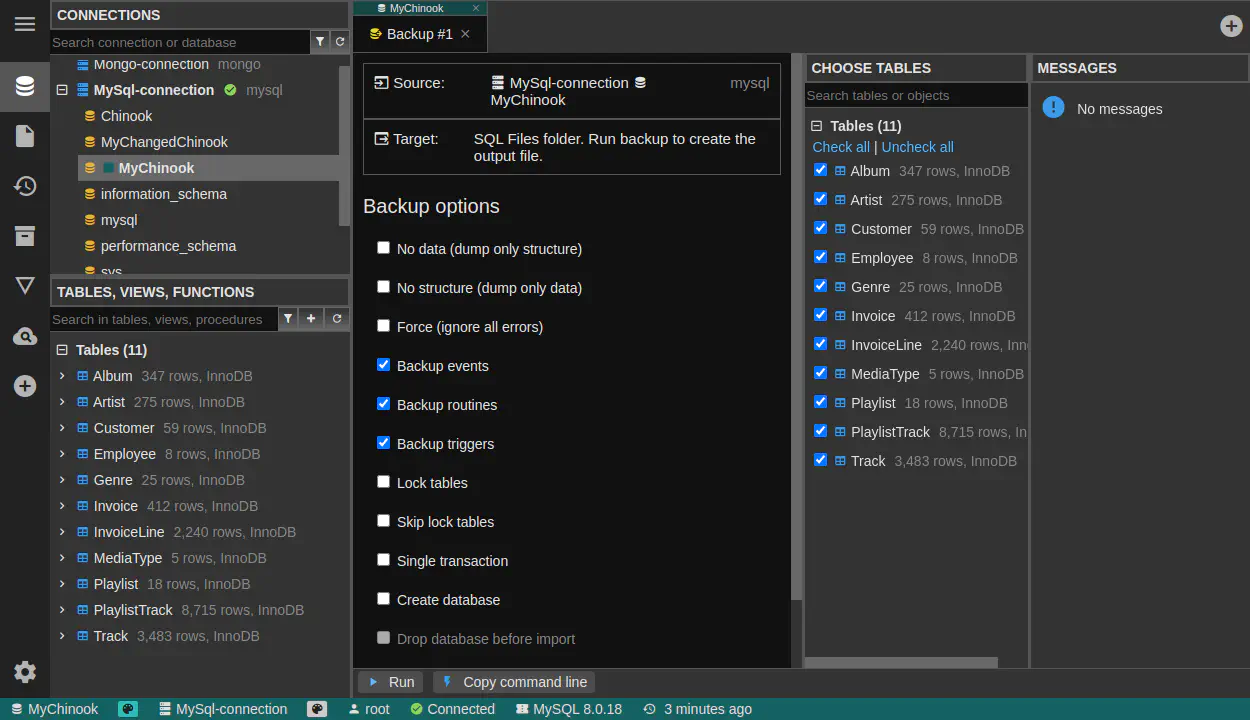Viewport: 1250px width, 720px height.
Task: Open the archive sidebar icon
Action: (x=25, y=236)
